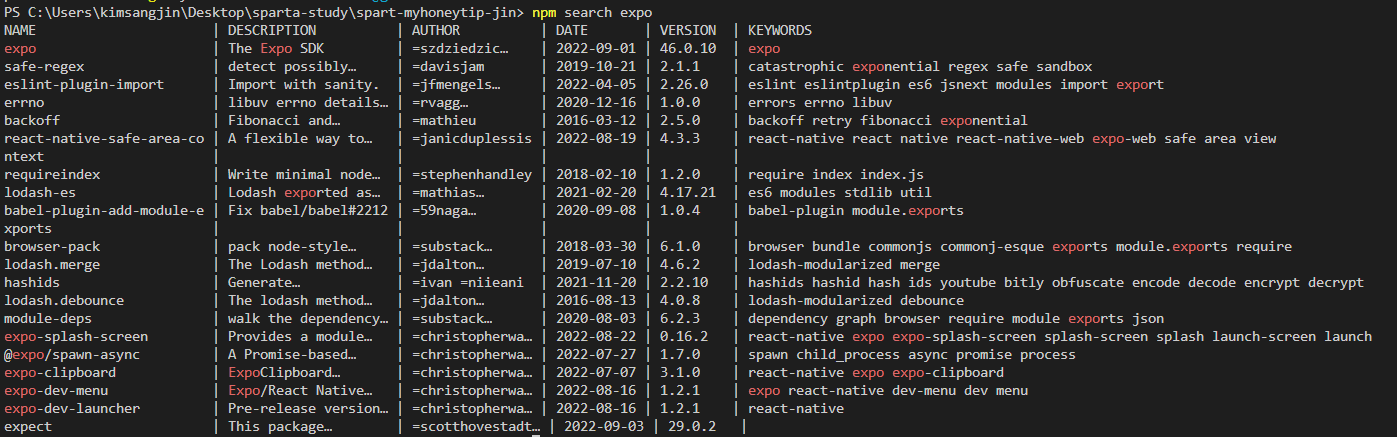Click the keywords 'es6 modules stdlib util'

click(x=840, y=192)
